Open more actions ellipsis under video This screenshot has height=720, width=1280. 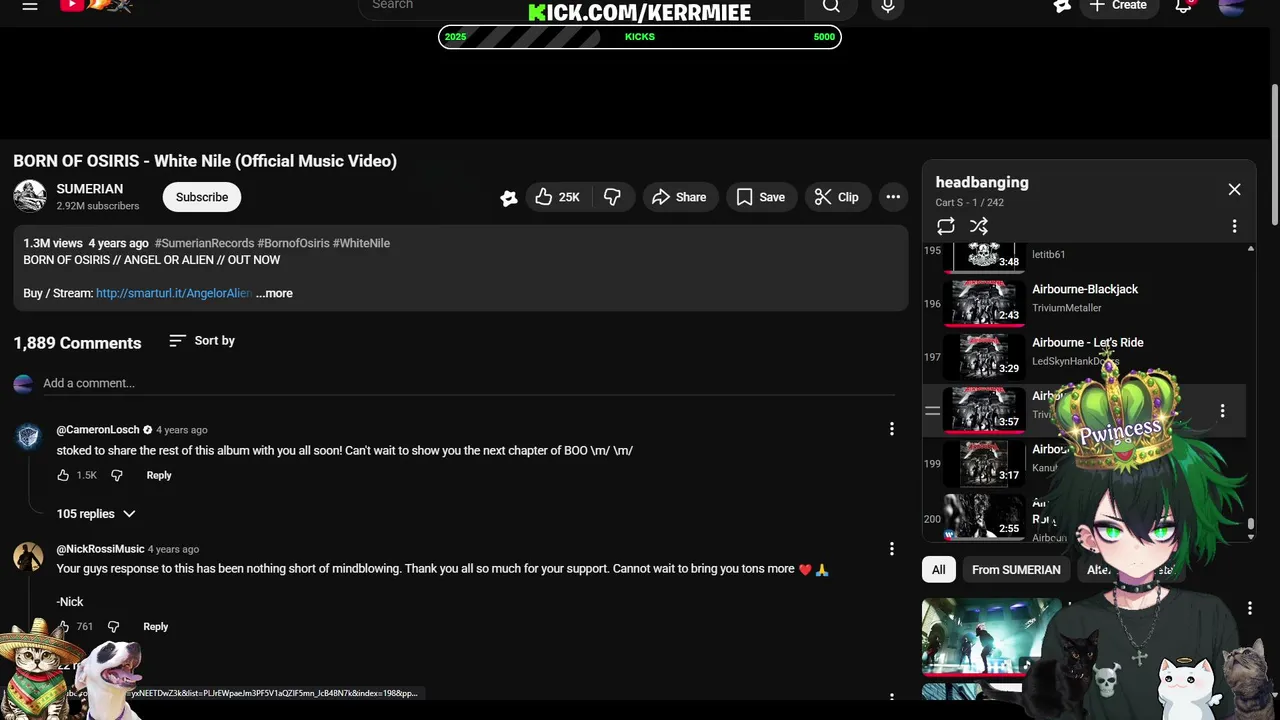pyautogui.click(x=893, y=197)
